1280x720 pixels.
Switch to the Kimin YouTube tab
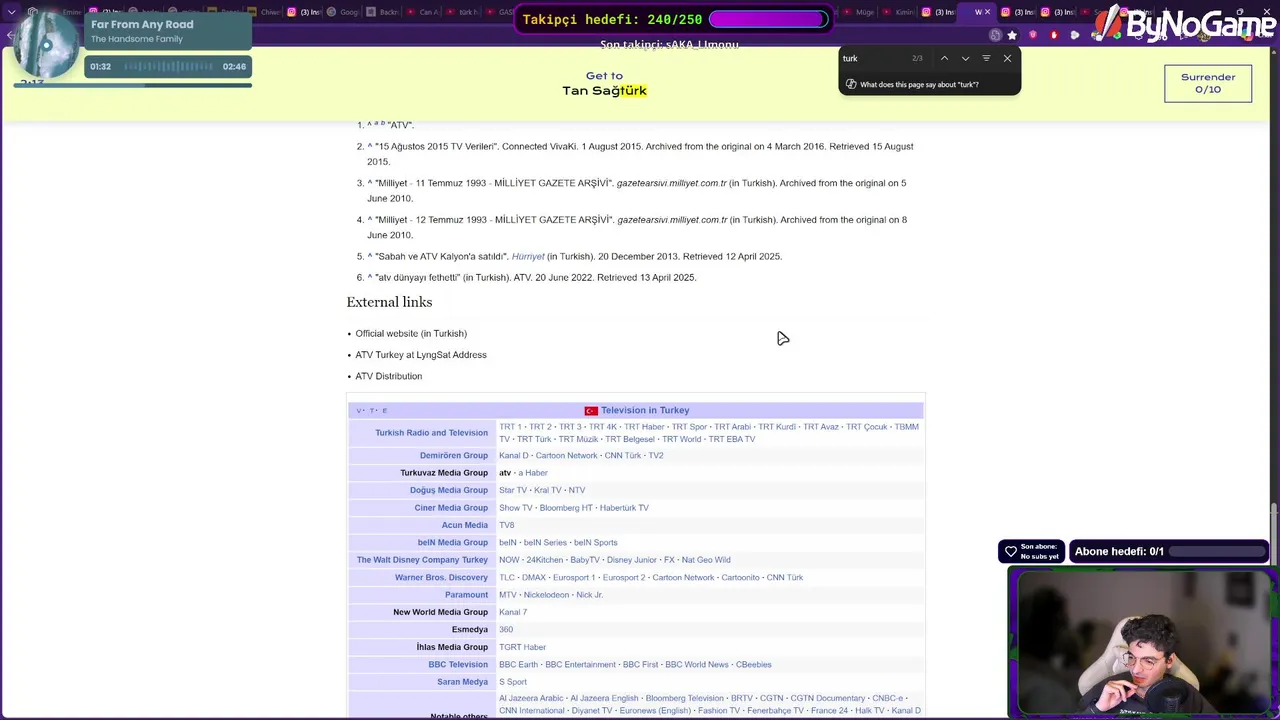[x=899, y=12]
